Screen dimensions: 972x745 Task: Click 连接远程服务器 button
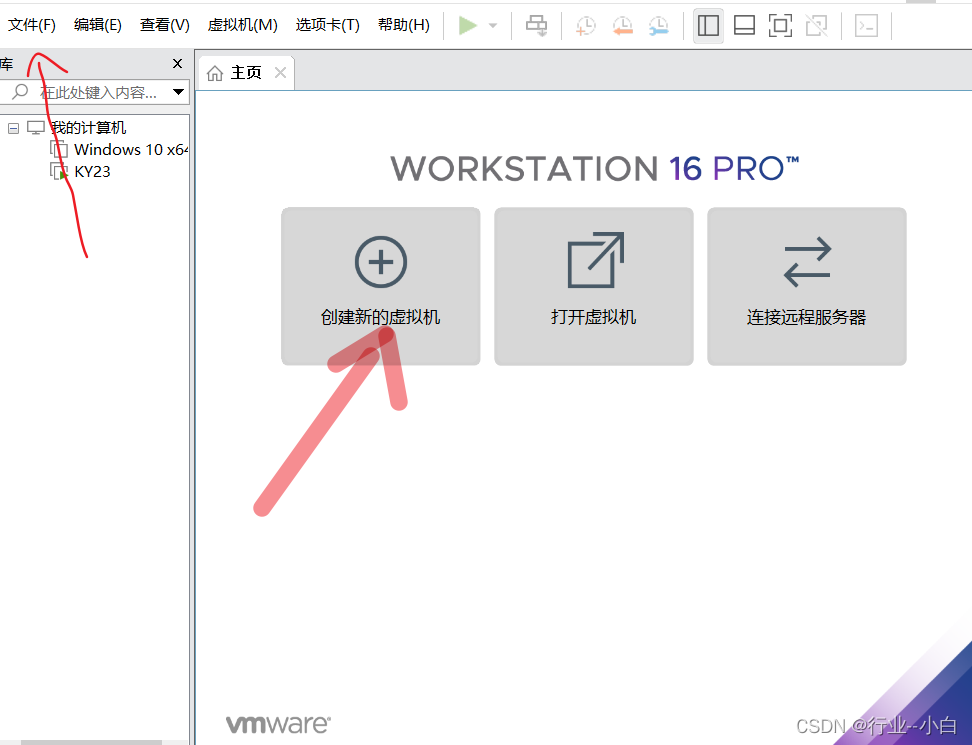pos(806,286)
